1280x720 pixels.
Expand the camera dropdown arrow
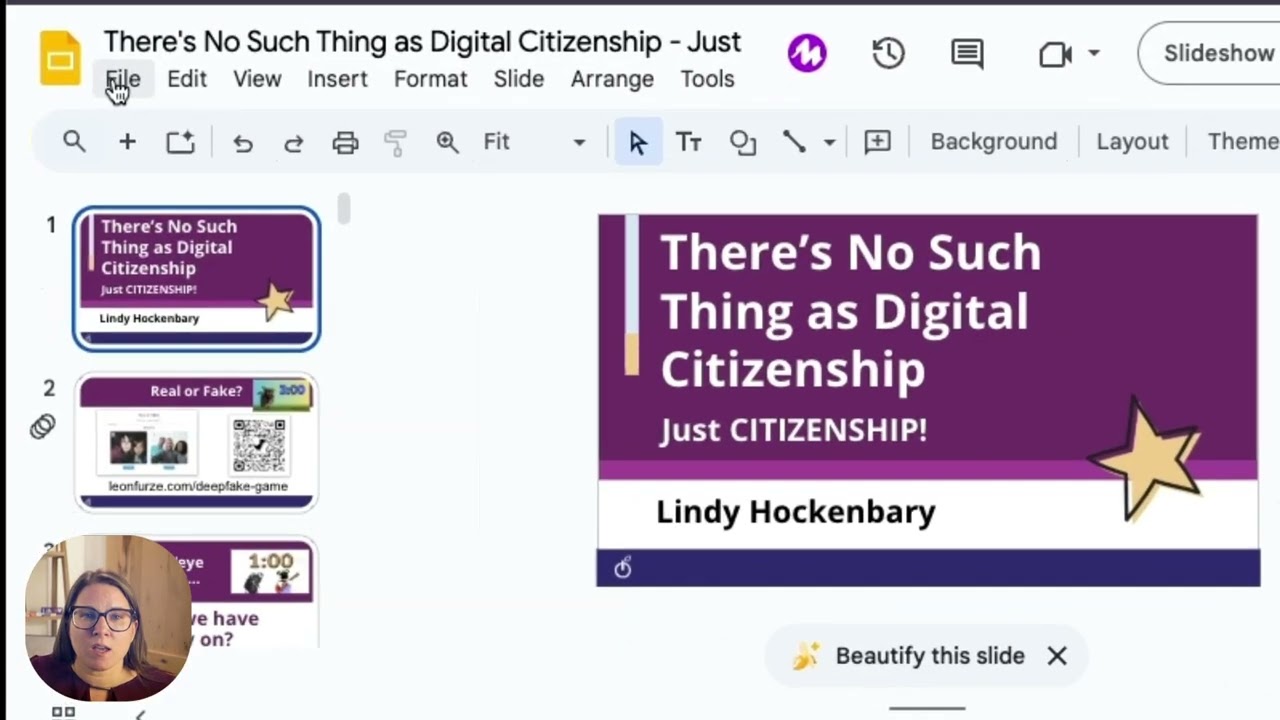coord(1094,53)
